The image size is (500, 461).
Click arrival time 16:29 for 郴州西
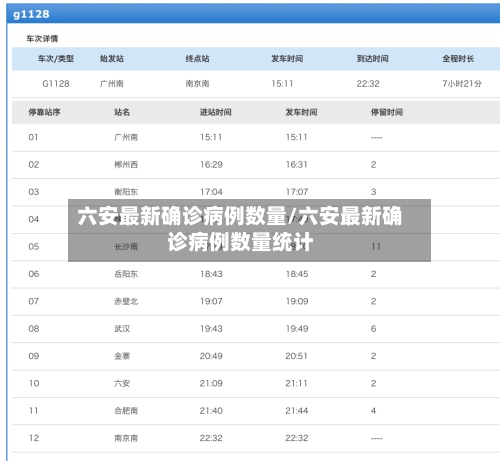(x=211, y=164)
